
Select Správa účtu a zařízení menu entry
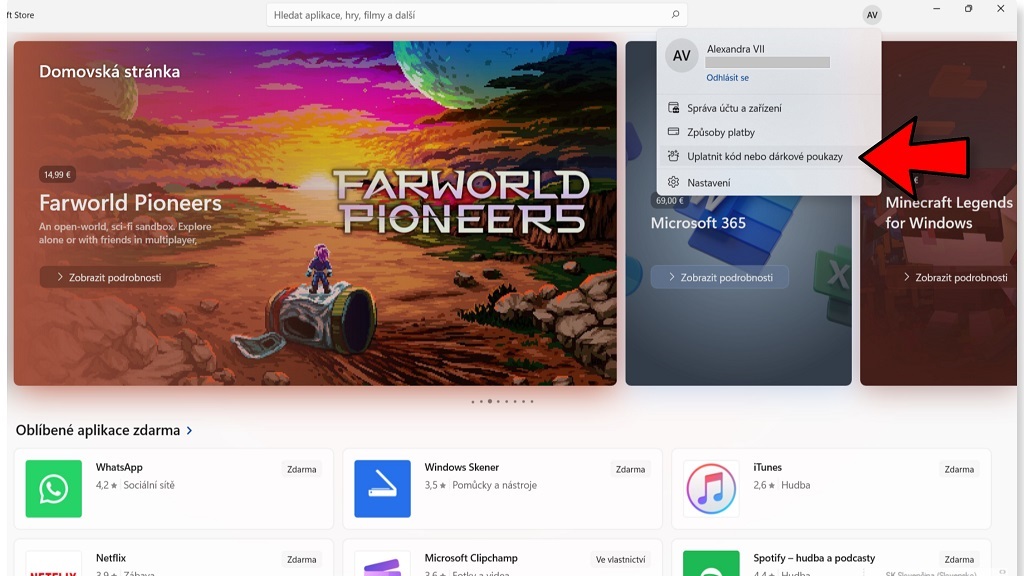[734, 108]
